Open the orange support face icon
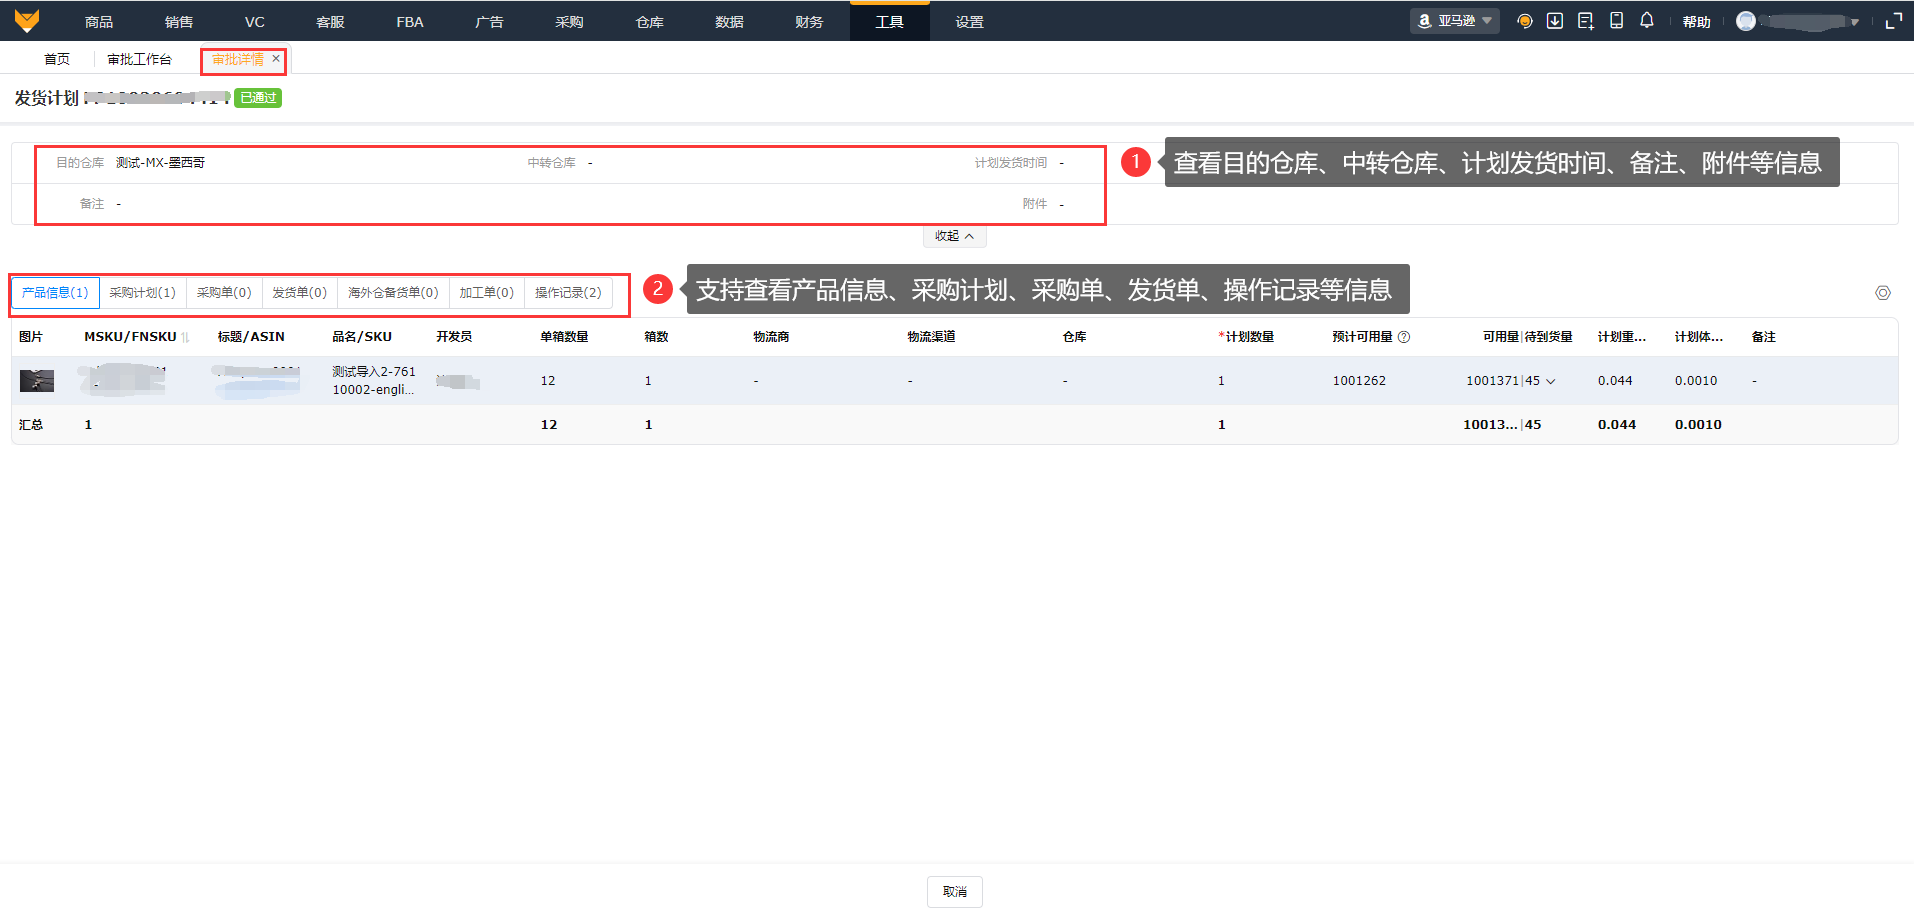1914x916 pixels. (1525, 21)
